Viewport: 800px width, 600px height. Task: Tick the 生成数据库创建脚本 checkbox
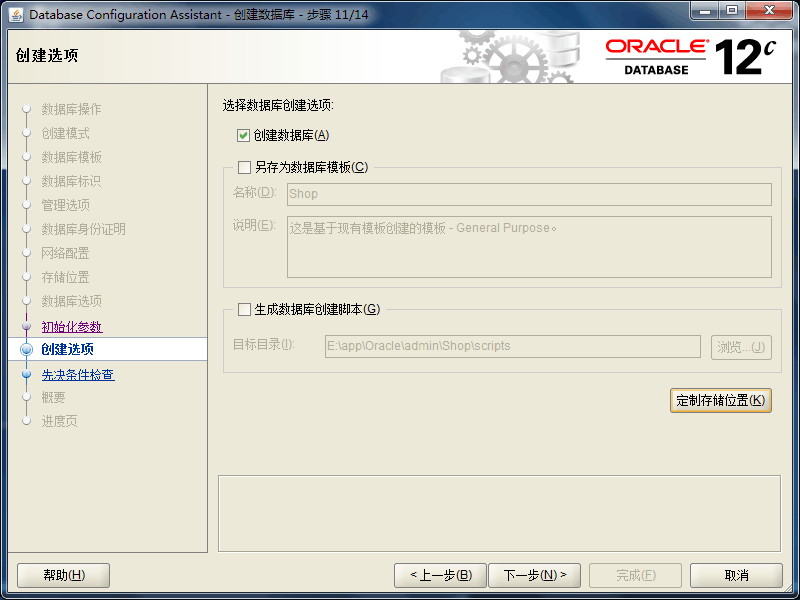coord(244,310)
